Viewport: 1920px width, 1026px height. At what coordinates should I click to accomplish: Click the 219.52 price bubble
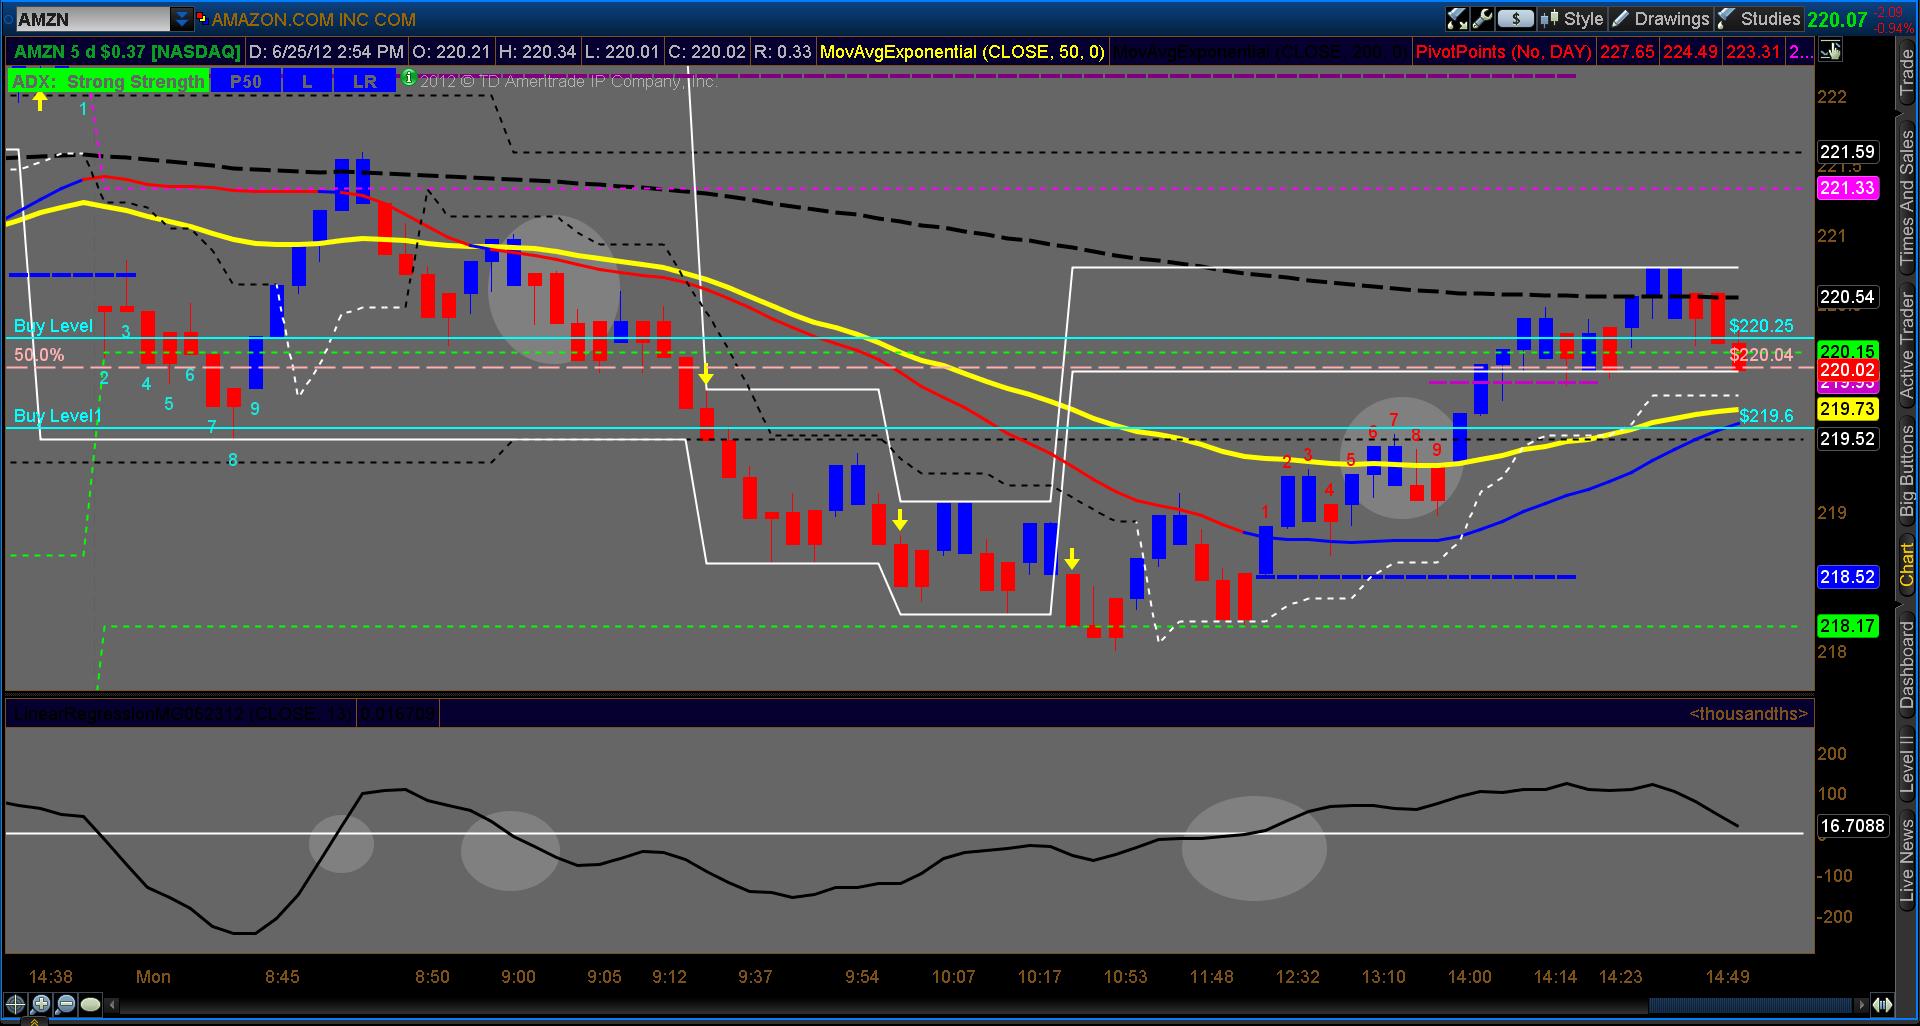point(1847,439)
